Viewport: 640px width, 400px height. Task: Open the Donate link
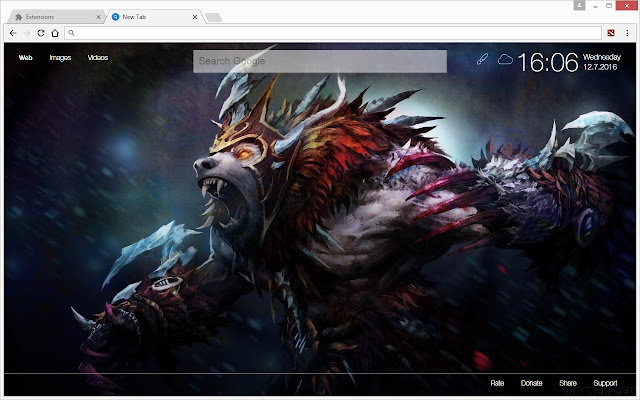531,383
